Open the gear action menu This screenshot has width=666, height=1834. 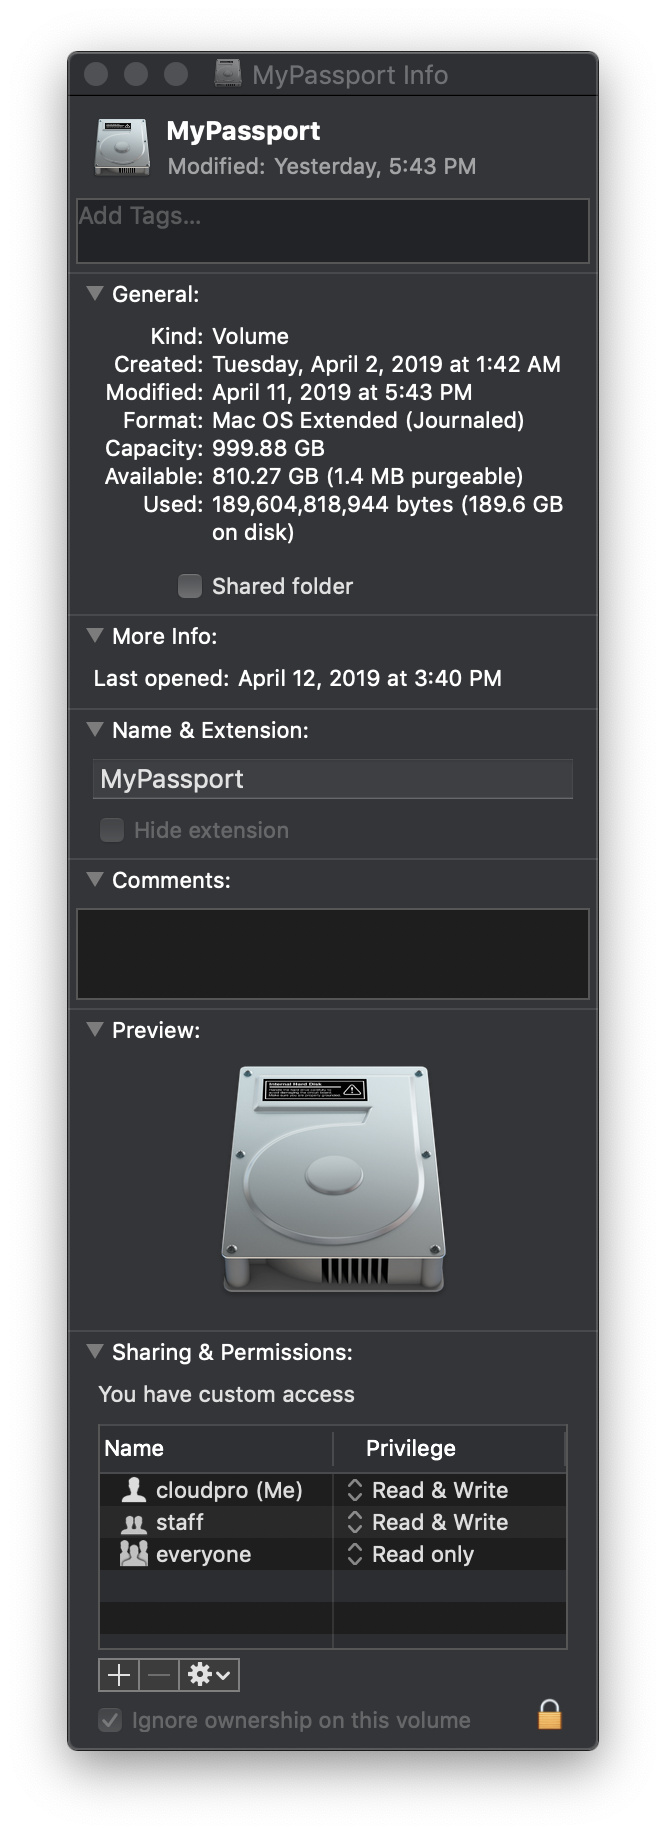pyautogui.click(x=209, y=1674)
